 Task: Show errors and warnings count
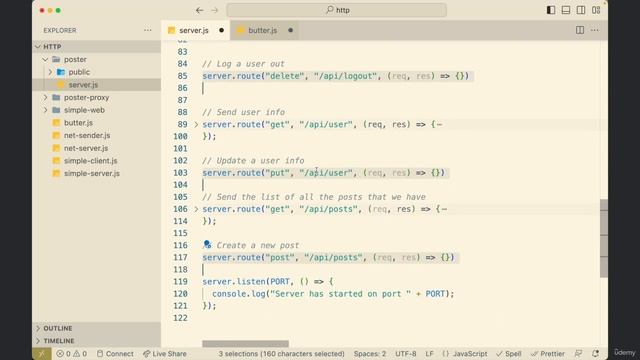coord(71,353)
